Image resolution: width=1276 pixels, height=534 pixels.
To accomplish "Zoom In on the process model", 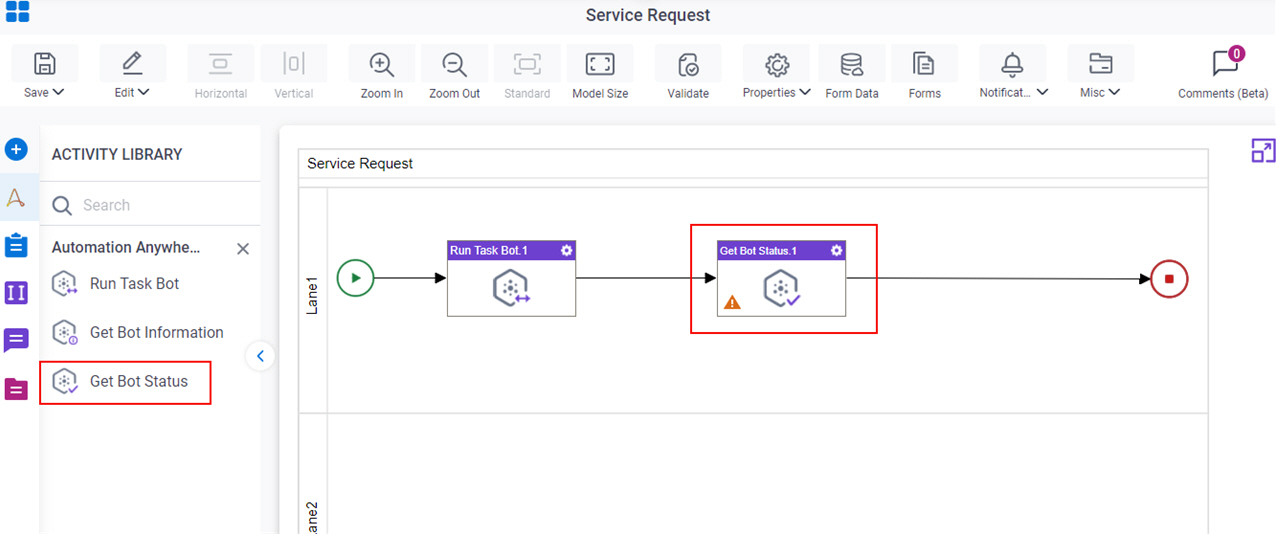I will tap(381, 64).
